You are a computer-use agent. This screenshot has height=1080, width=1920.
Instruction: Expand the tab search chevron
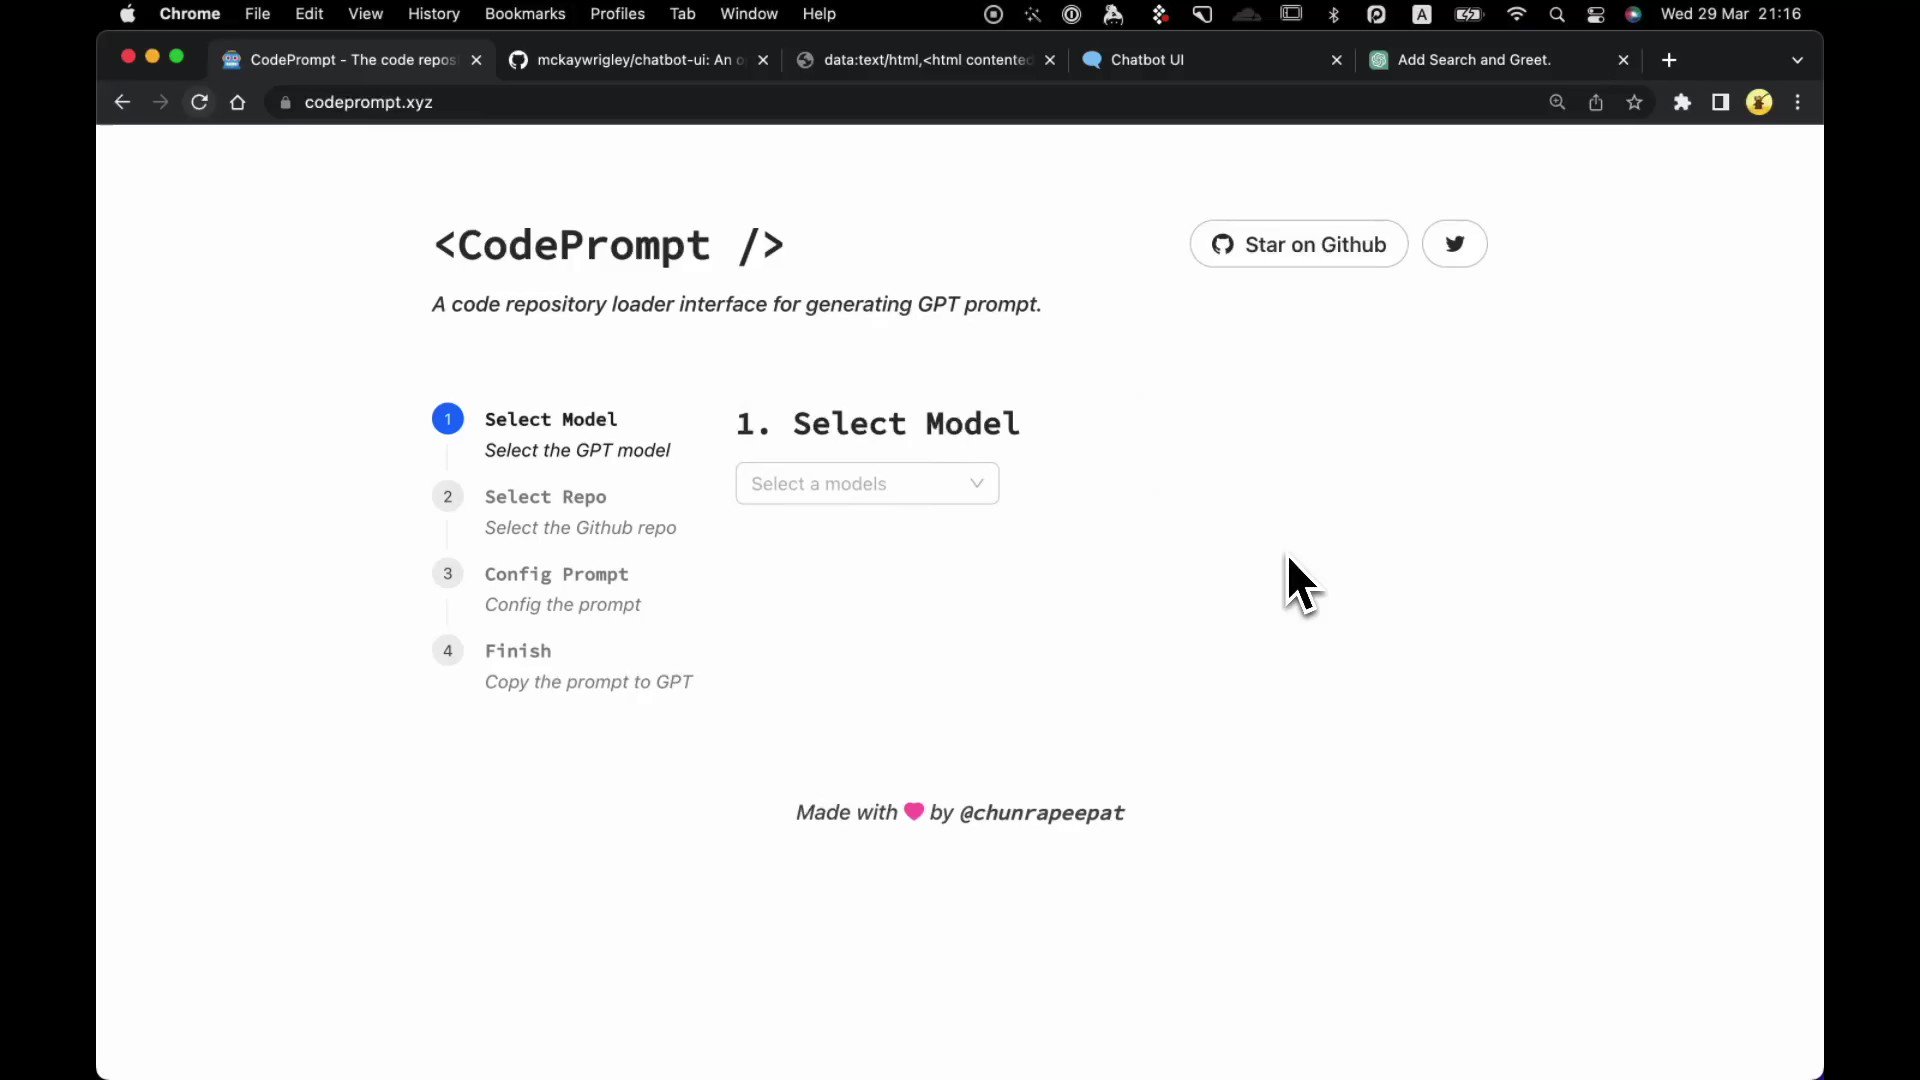tap(1797, 60)
